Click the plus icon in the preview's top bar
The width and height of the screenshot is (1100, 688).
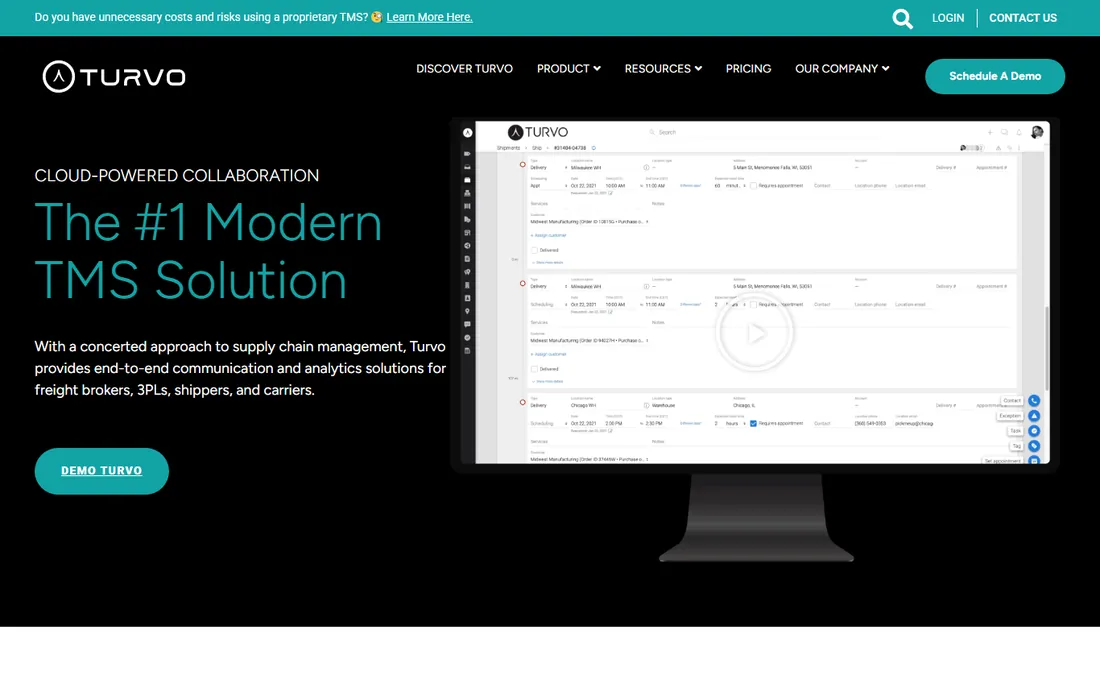[x=990, y=133]
